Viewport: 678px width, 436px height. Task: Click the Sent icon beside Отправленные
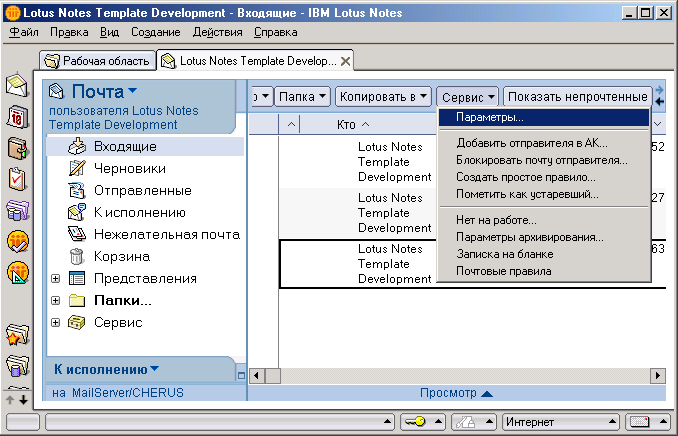pyautogui.click(x=77, y=190)
